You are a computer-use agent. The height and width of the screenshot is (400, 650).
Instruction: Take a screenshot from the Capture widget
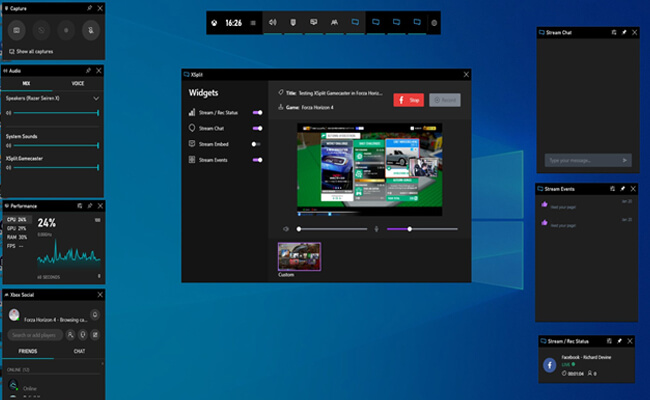pyautogui.click(x=17, y=30)
